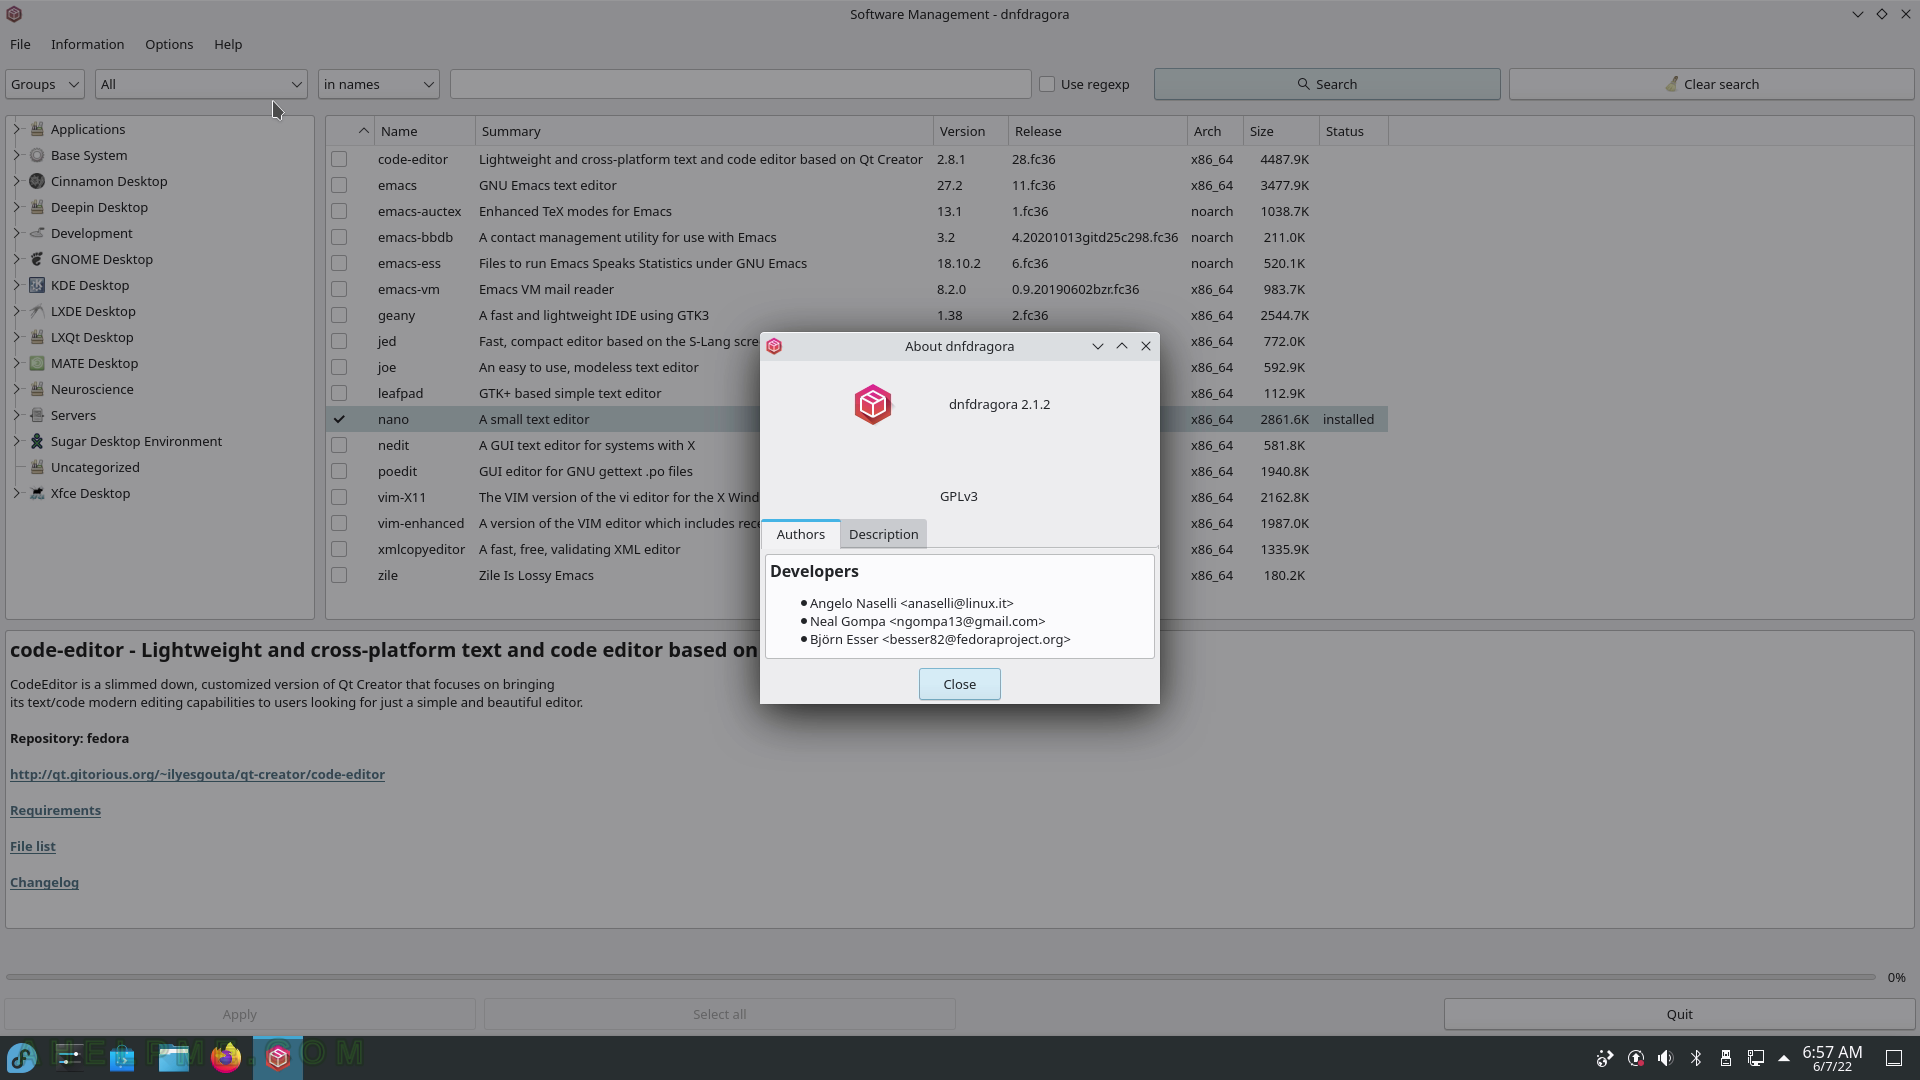Check the geany package checkbox
Viewport: 1920px width, 1080px height.
pyautogui.click(x=339, y=315)
